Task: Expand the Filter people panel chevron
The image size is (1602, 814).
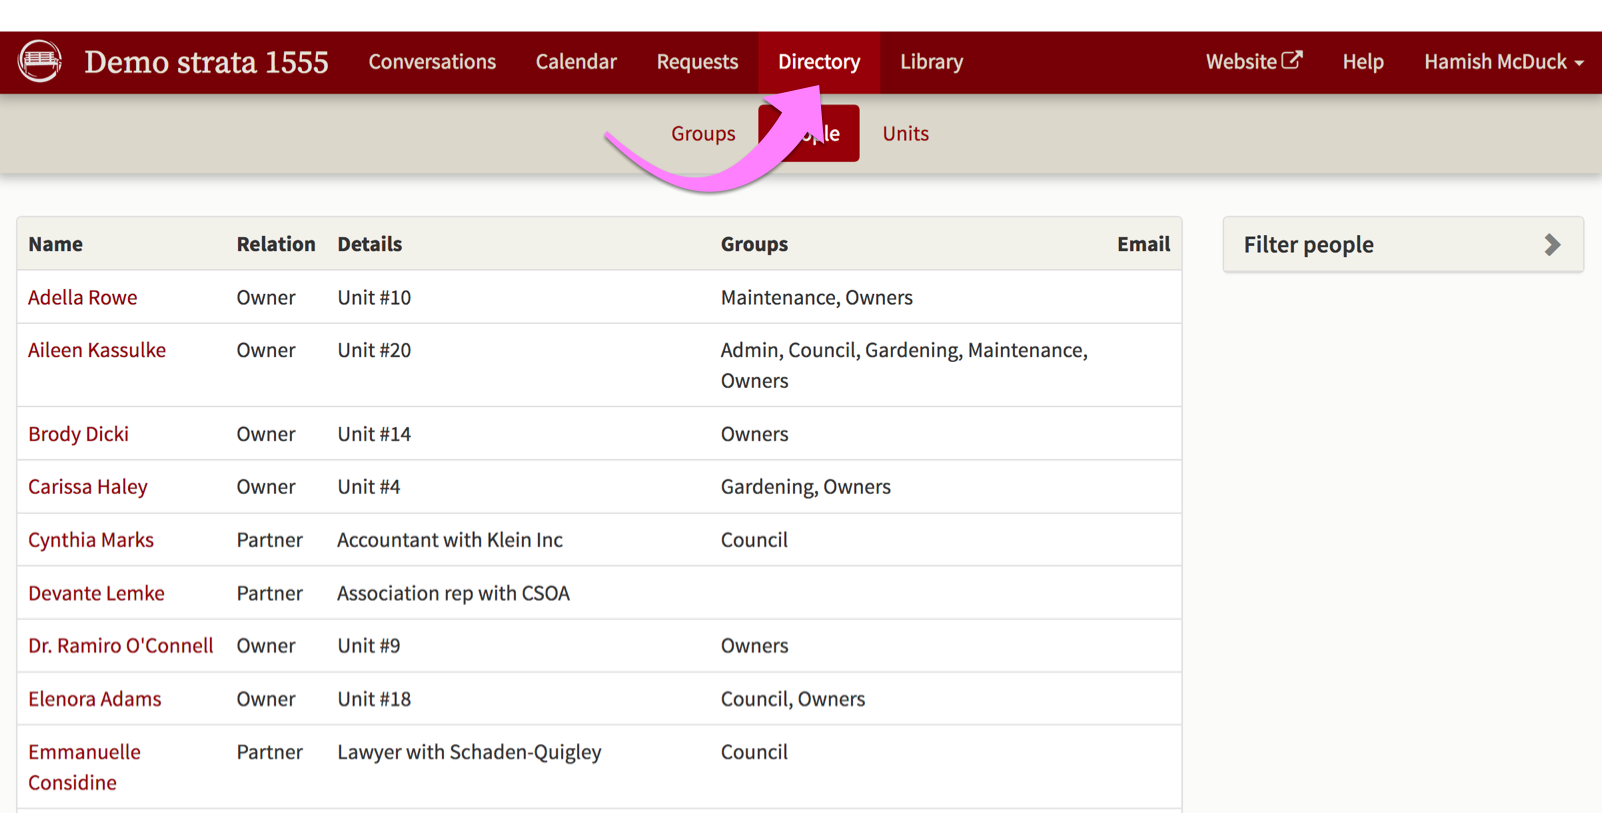Action: tap(1551, 245)
